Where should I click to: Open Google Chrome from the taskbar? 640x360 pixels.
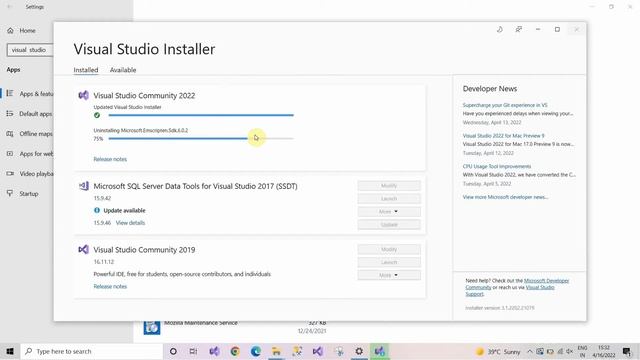coord(235,351)
